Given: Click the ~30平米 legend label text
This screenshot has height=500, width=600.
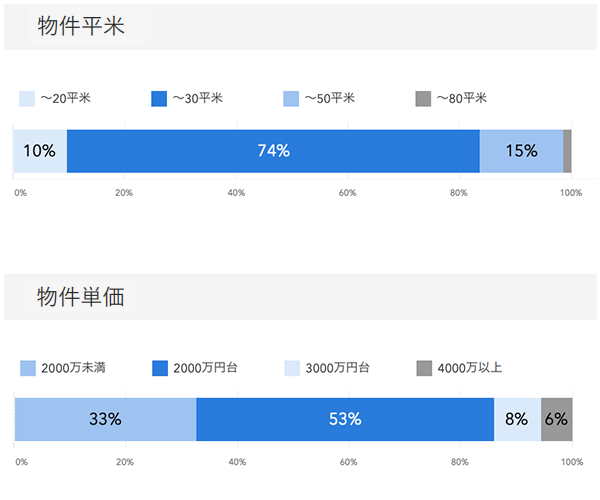Looking at the screenshot, I should click(x=197, y=98).
